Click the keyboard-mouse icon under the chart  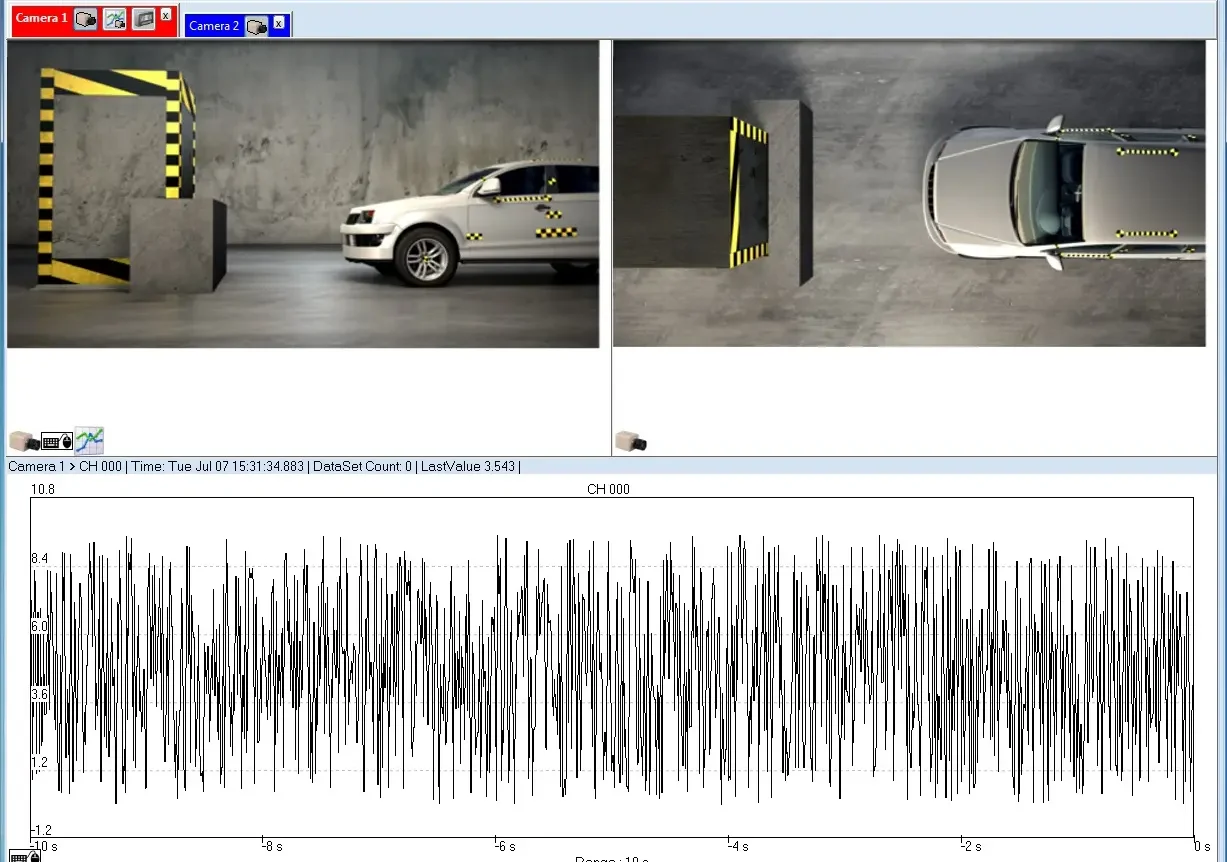tap(24, 856)
